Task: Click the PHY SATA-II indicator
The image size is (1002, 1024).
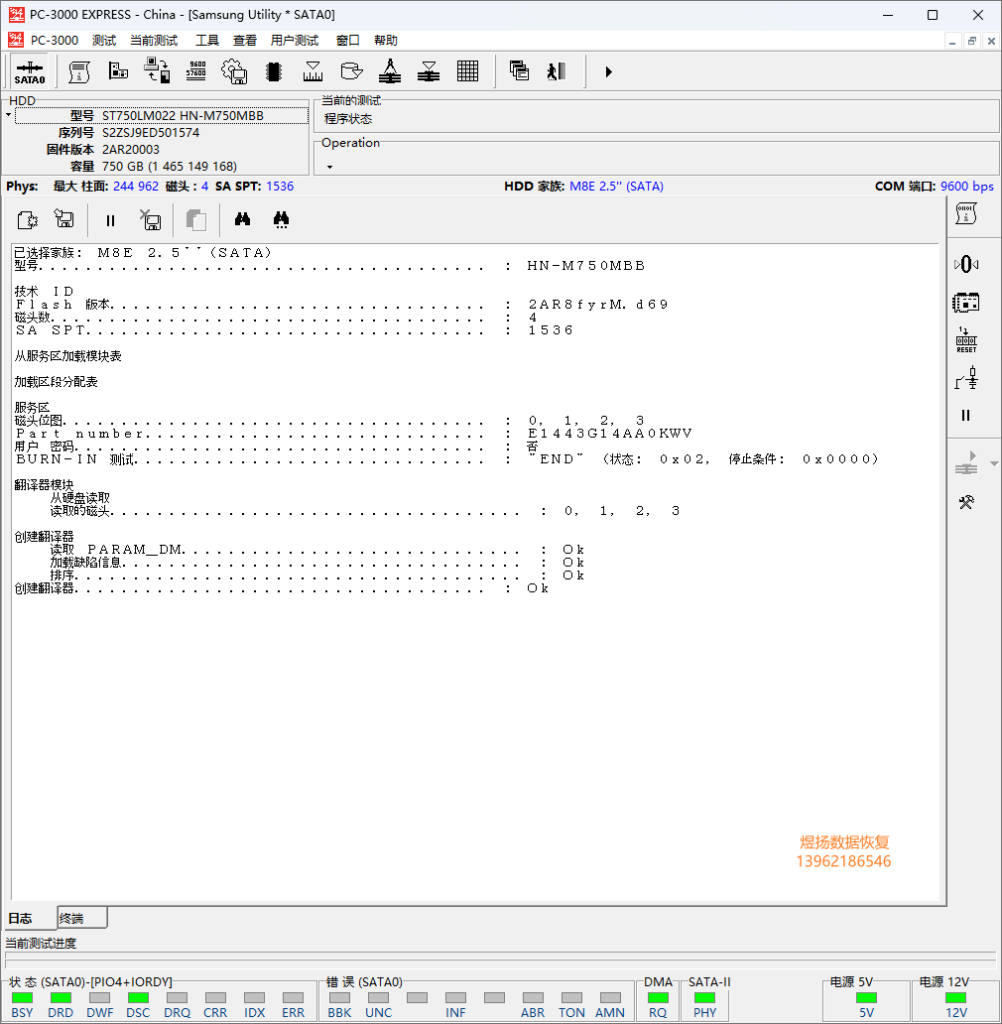Action: (704, 998)
